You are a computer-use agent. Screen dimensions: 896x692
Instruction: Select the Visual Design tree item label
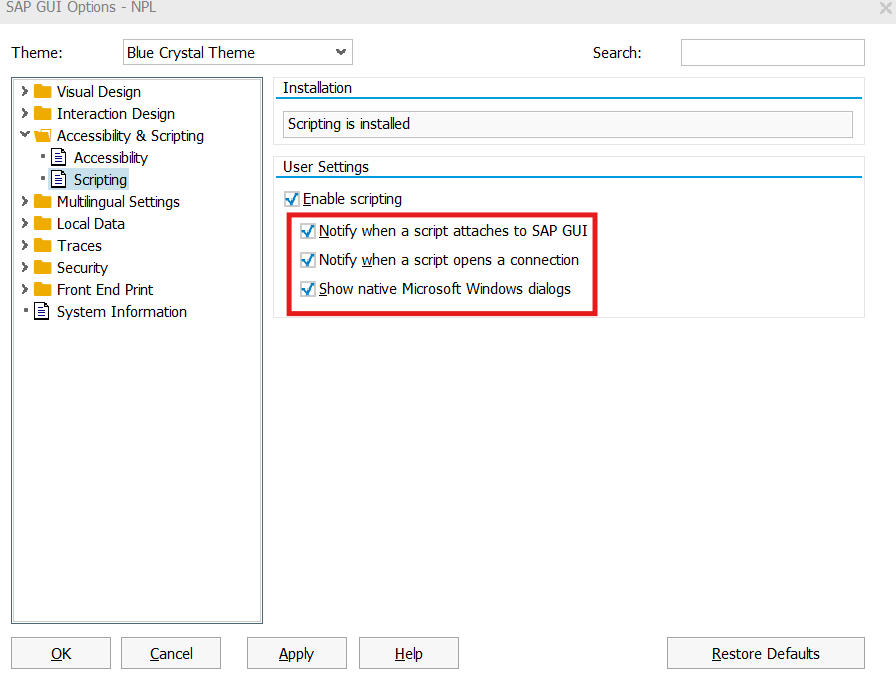(x=98, y=92)
